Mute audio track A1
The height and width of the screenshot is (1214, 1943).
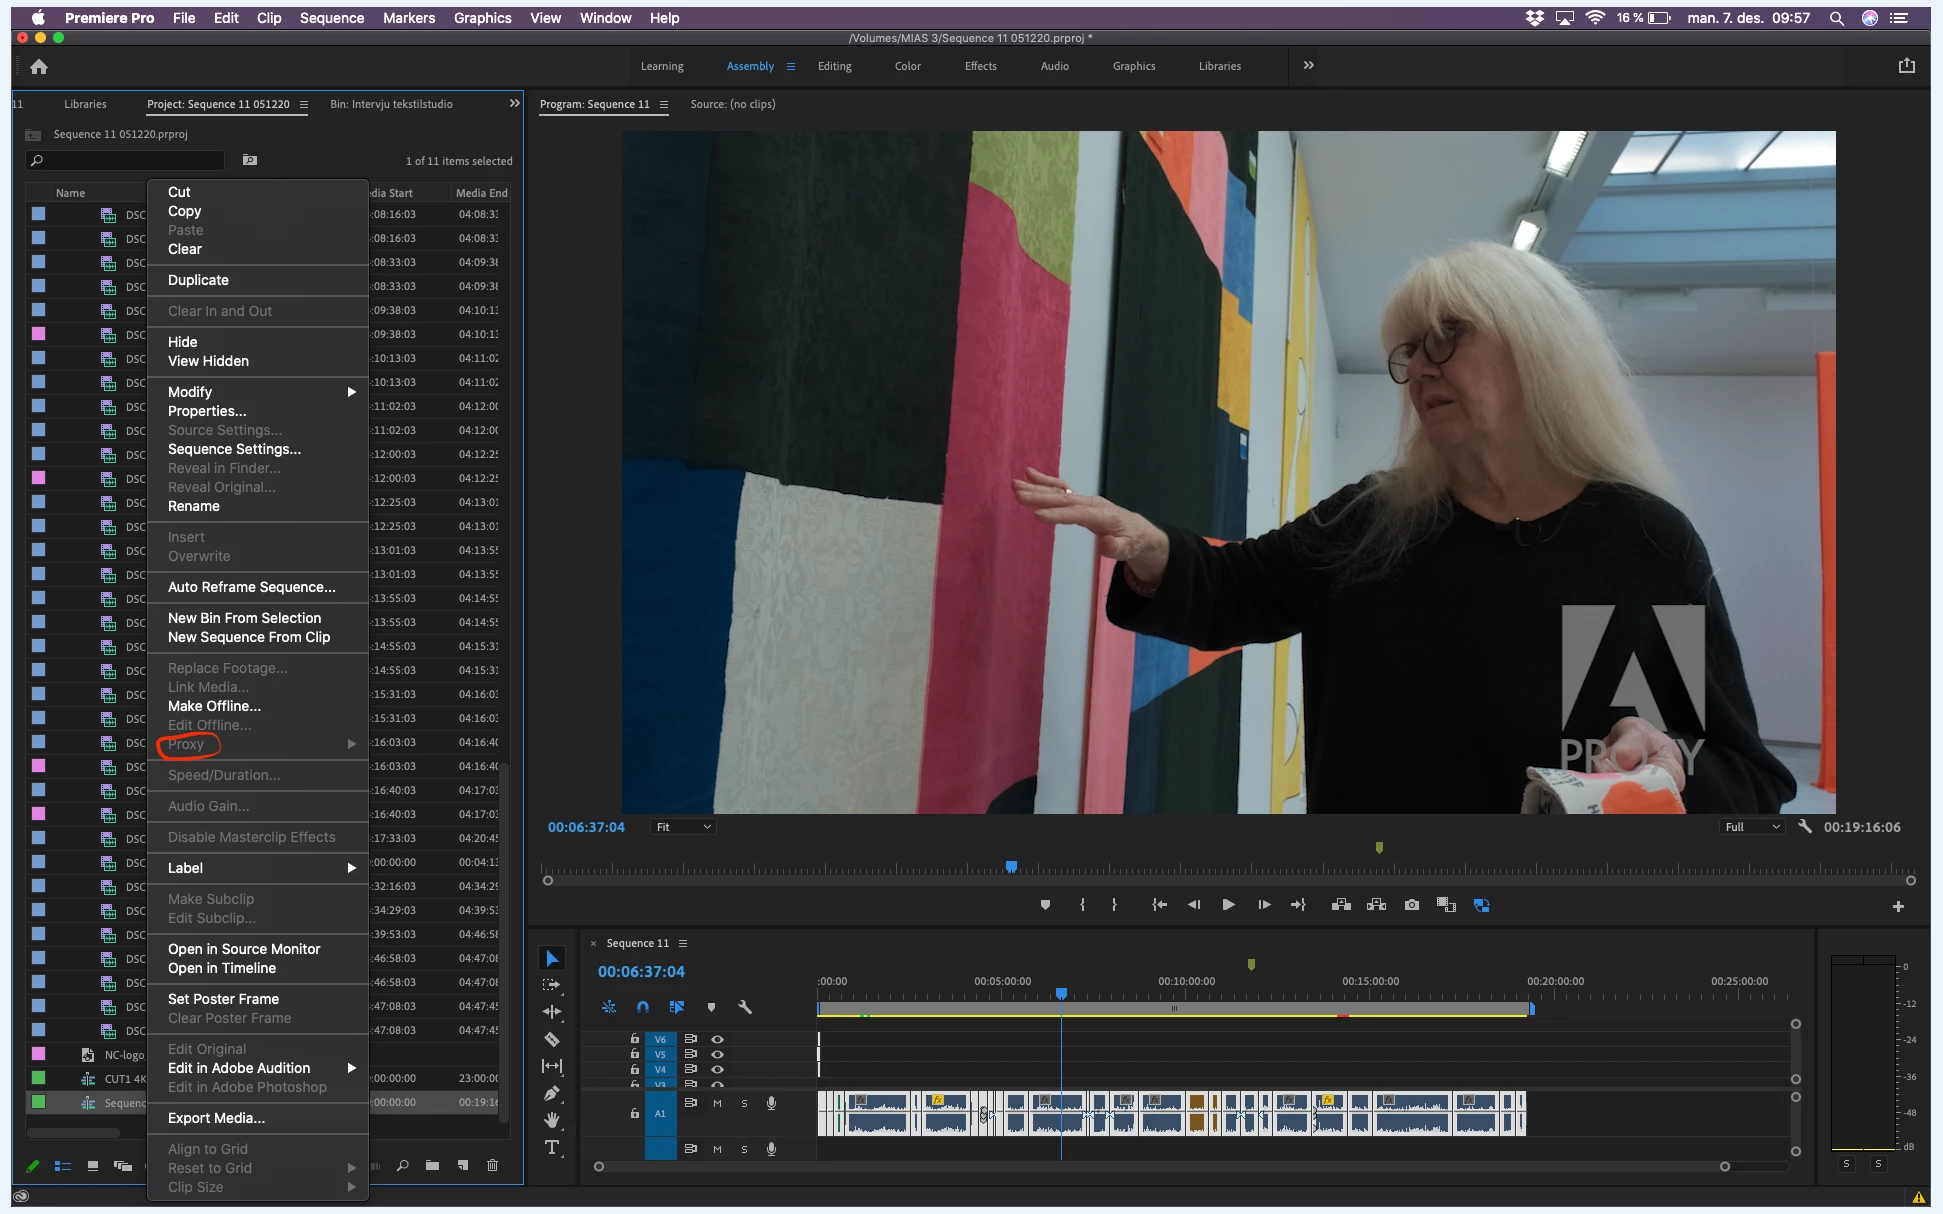[717, 1103]
